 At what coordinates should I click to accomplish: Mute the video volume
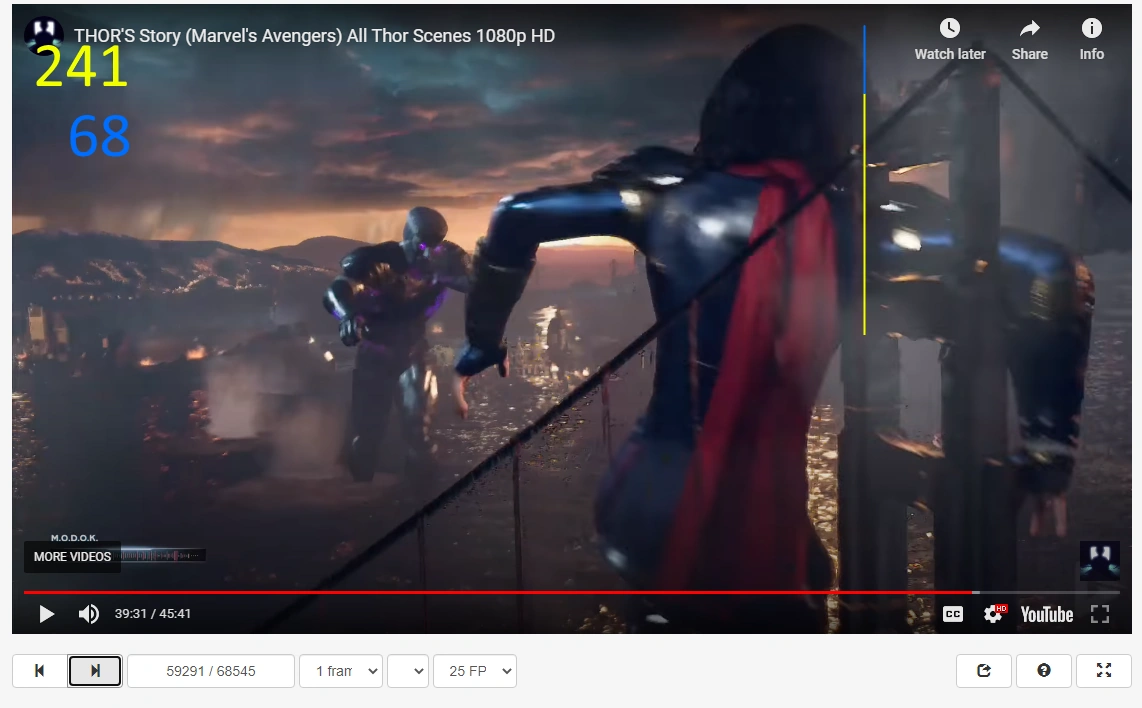(88, 614)
